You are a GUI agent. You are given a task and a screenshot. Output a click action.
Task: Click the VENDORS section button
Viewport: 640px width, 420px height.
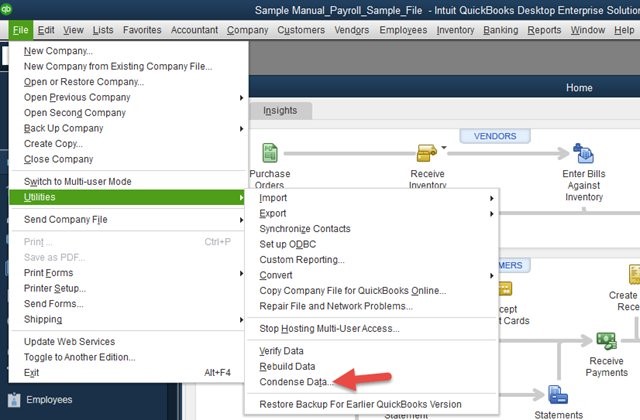point(495,136)
